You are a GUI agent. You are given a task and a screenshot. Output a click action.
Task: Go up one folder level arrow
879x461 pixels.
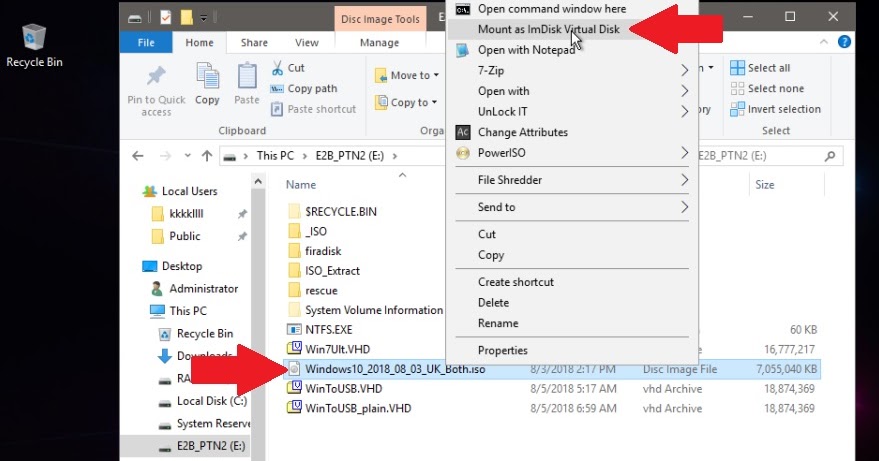207,156
